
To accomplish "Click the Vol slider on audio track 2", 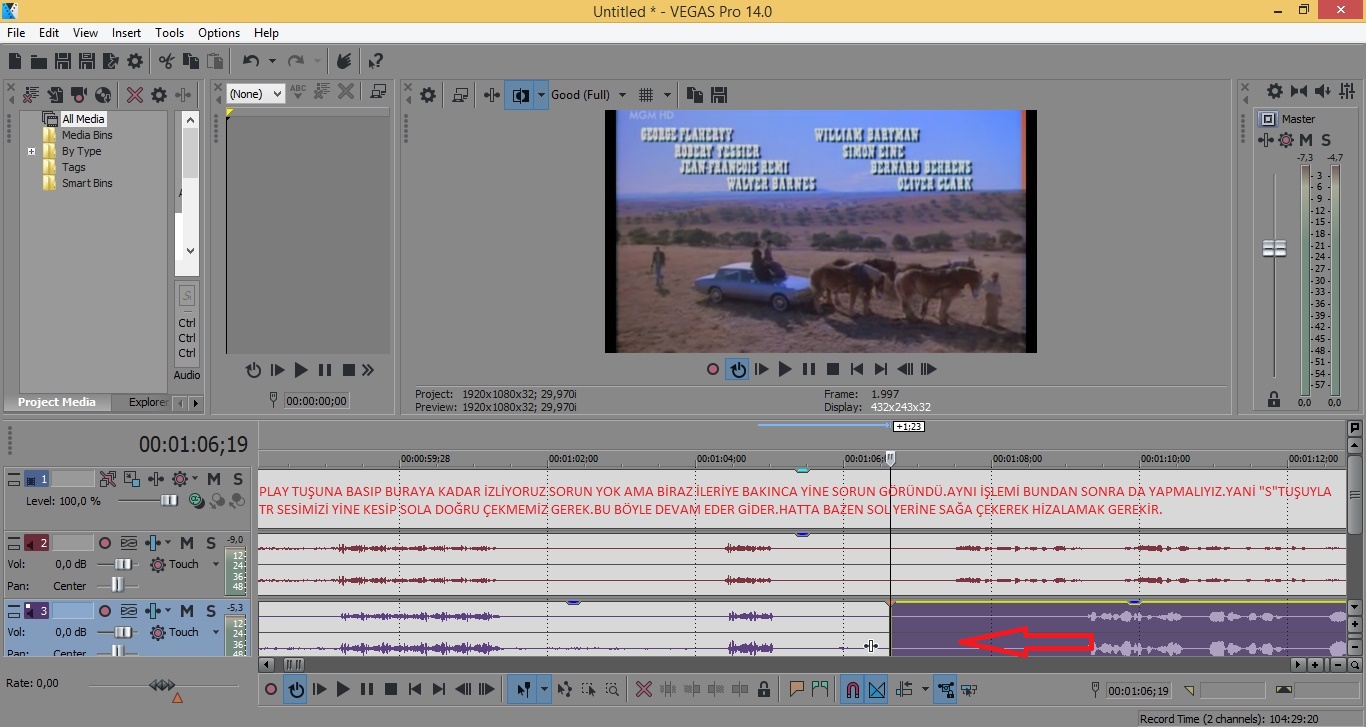I will coord(124,564).
